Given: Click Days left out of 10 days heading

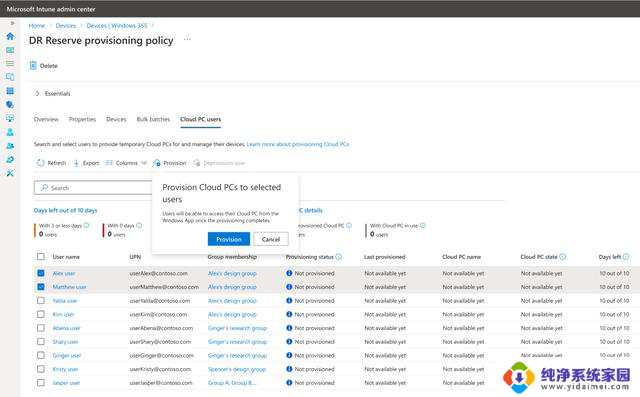Looking at the screenshot, I should pos(66,210).
